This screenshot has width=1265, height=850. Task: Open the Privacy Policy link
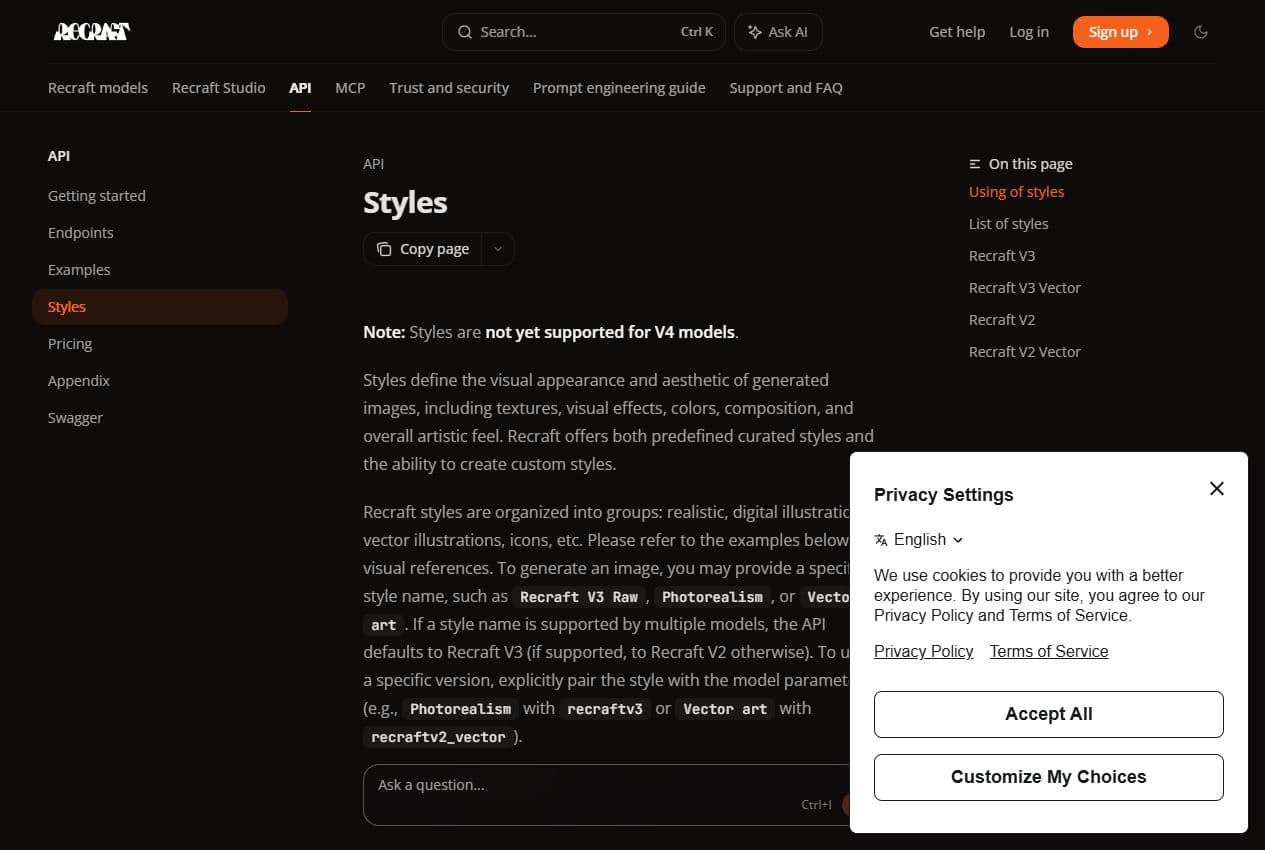click(924, 651)
